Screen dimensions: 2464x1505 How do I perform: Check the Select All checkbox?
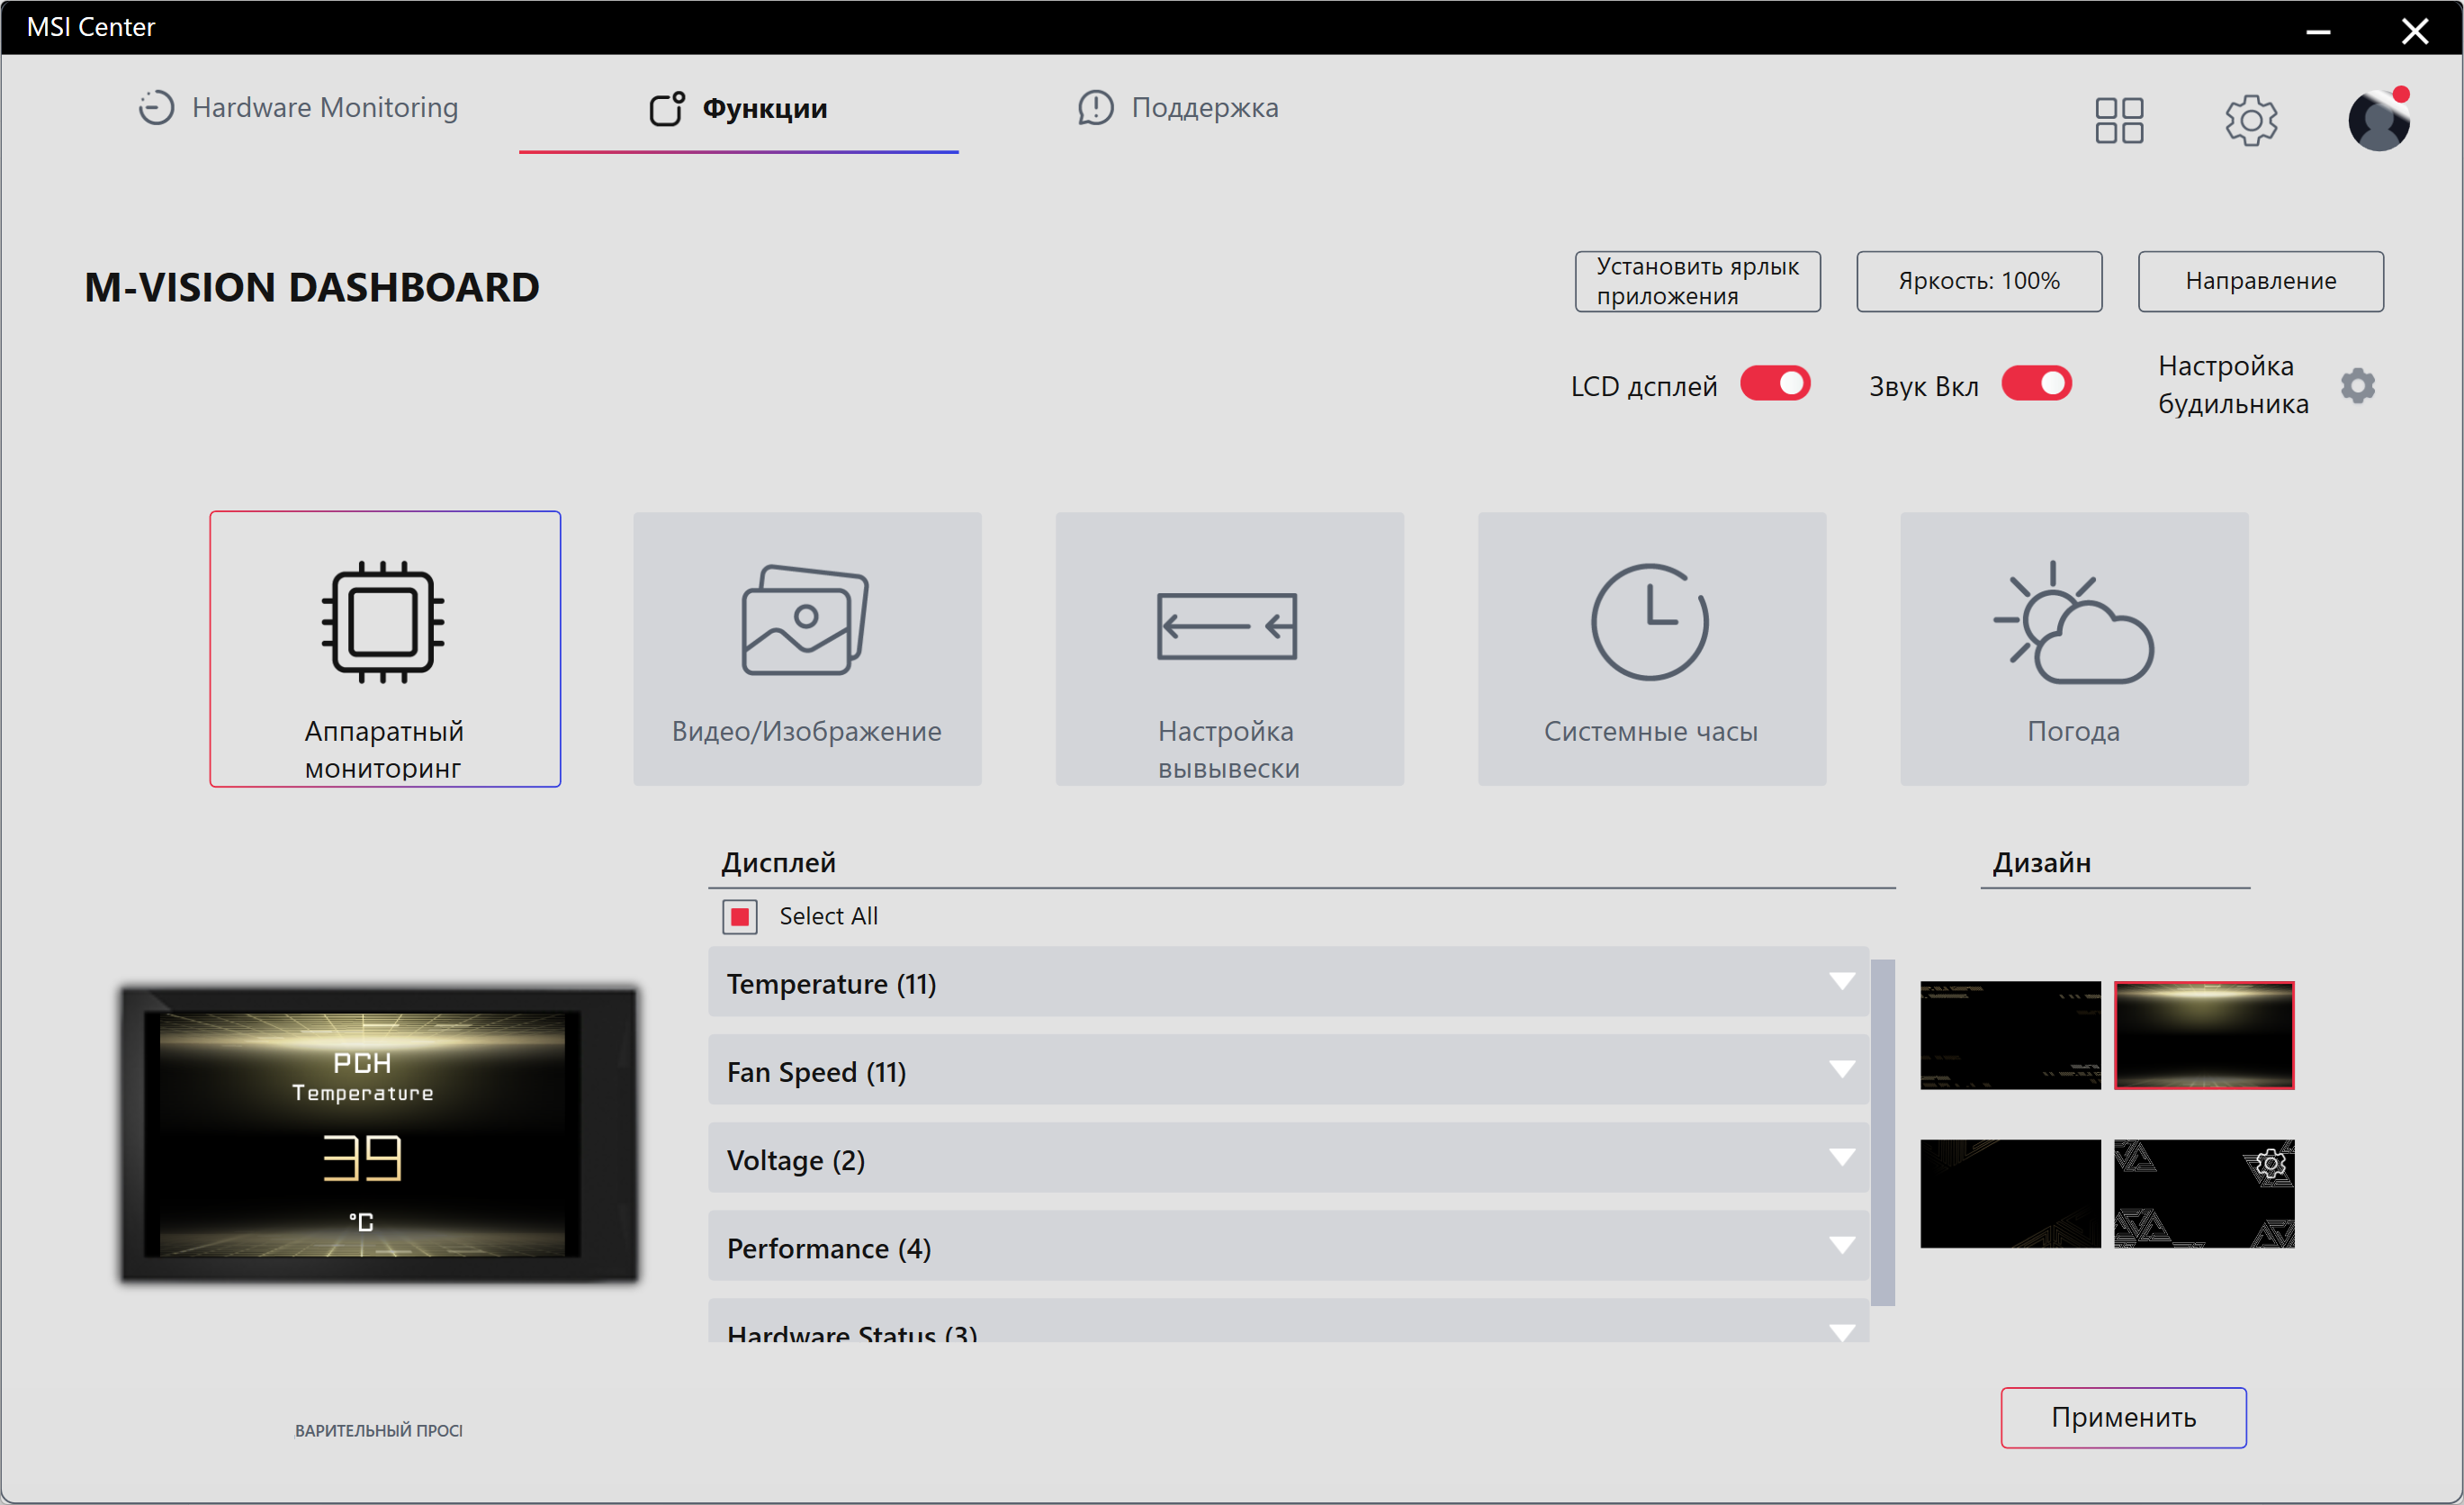pyautogui.click(x=740, y=916)
